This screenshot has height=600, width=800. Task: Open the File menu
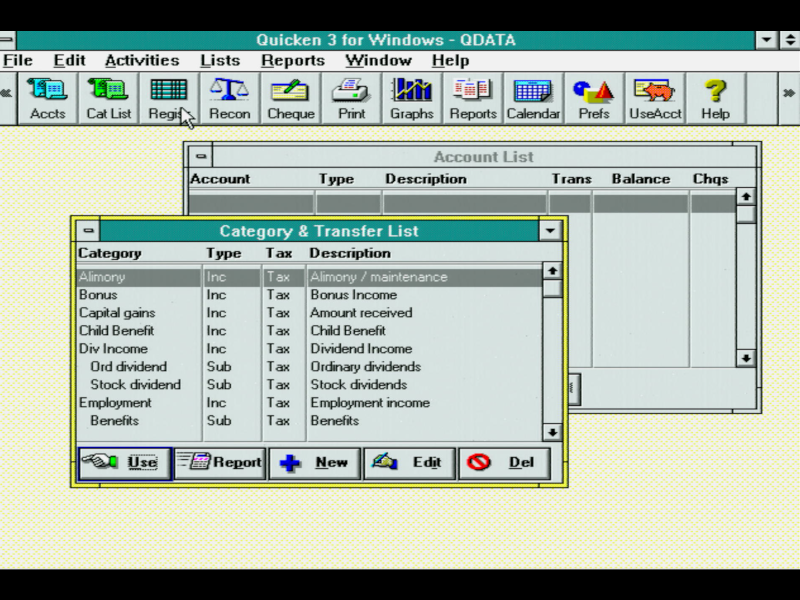18,60
